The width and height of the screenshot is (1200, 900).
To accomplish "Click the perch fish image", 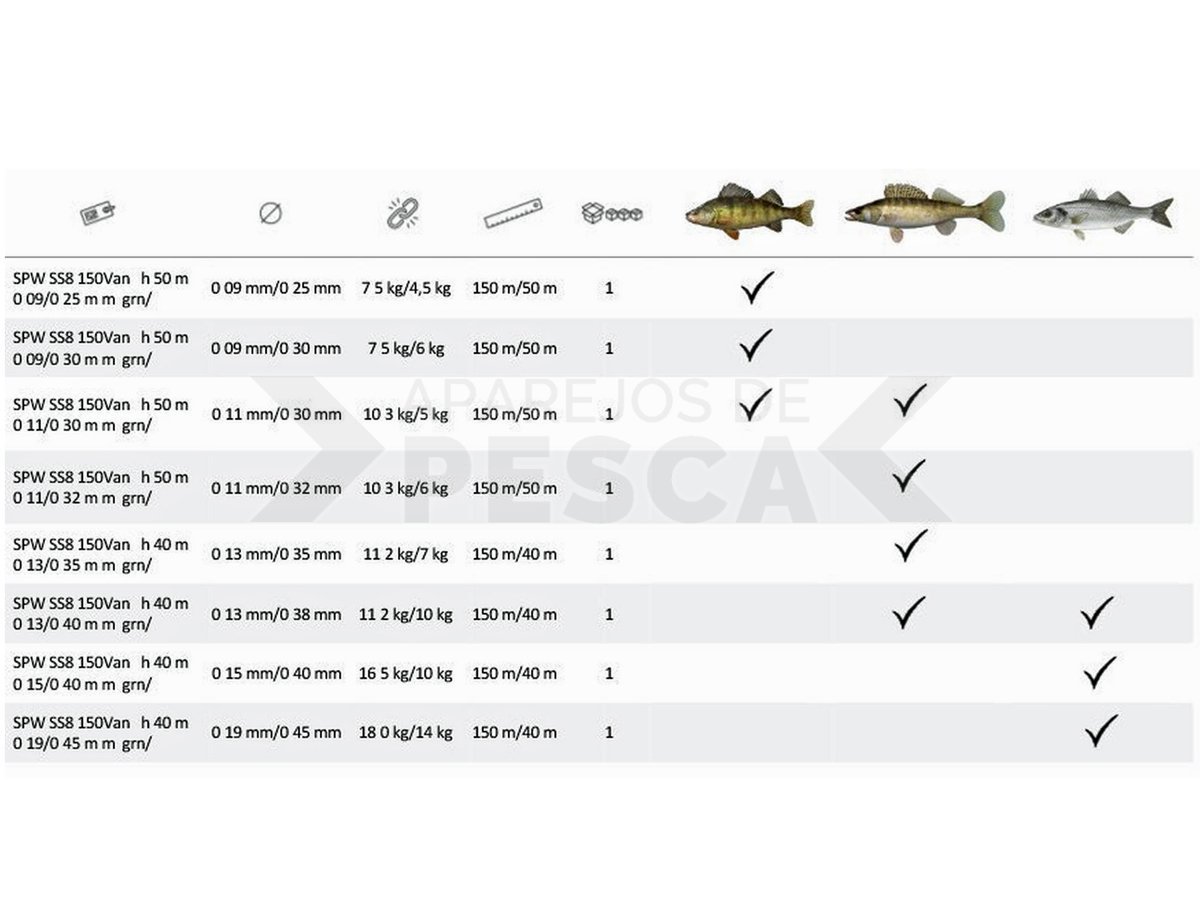I will 749,211.
